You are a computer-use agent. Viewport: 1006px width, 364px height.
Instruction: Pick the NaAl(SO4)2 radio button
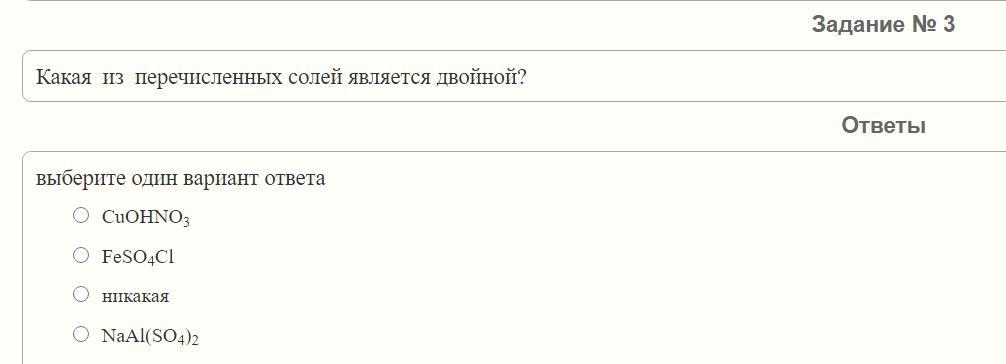point(81,334)
